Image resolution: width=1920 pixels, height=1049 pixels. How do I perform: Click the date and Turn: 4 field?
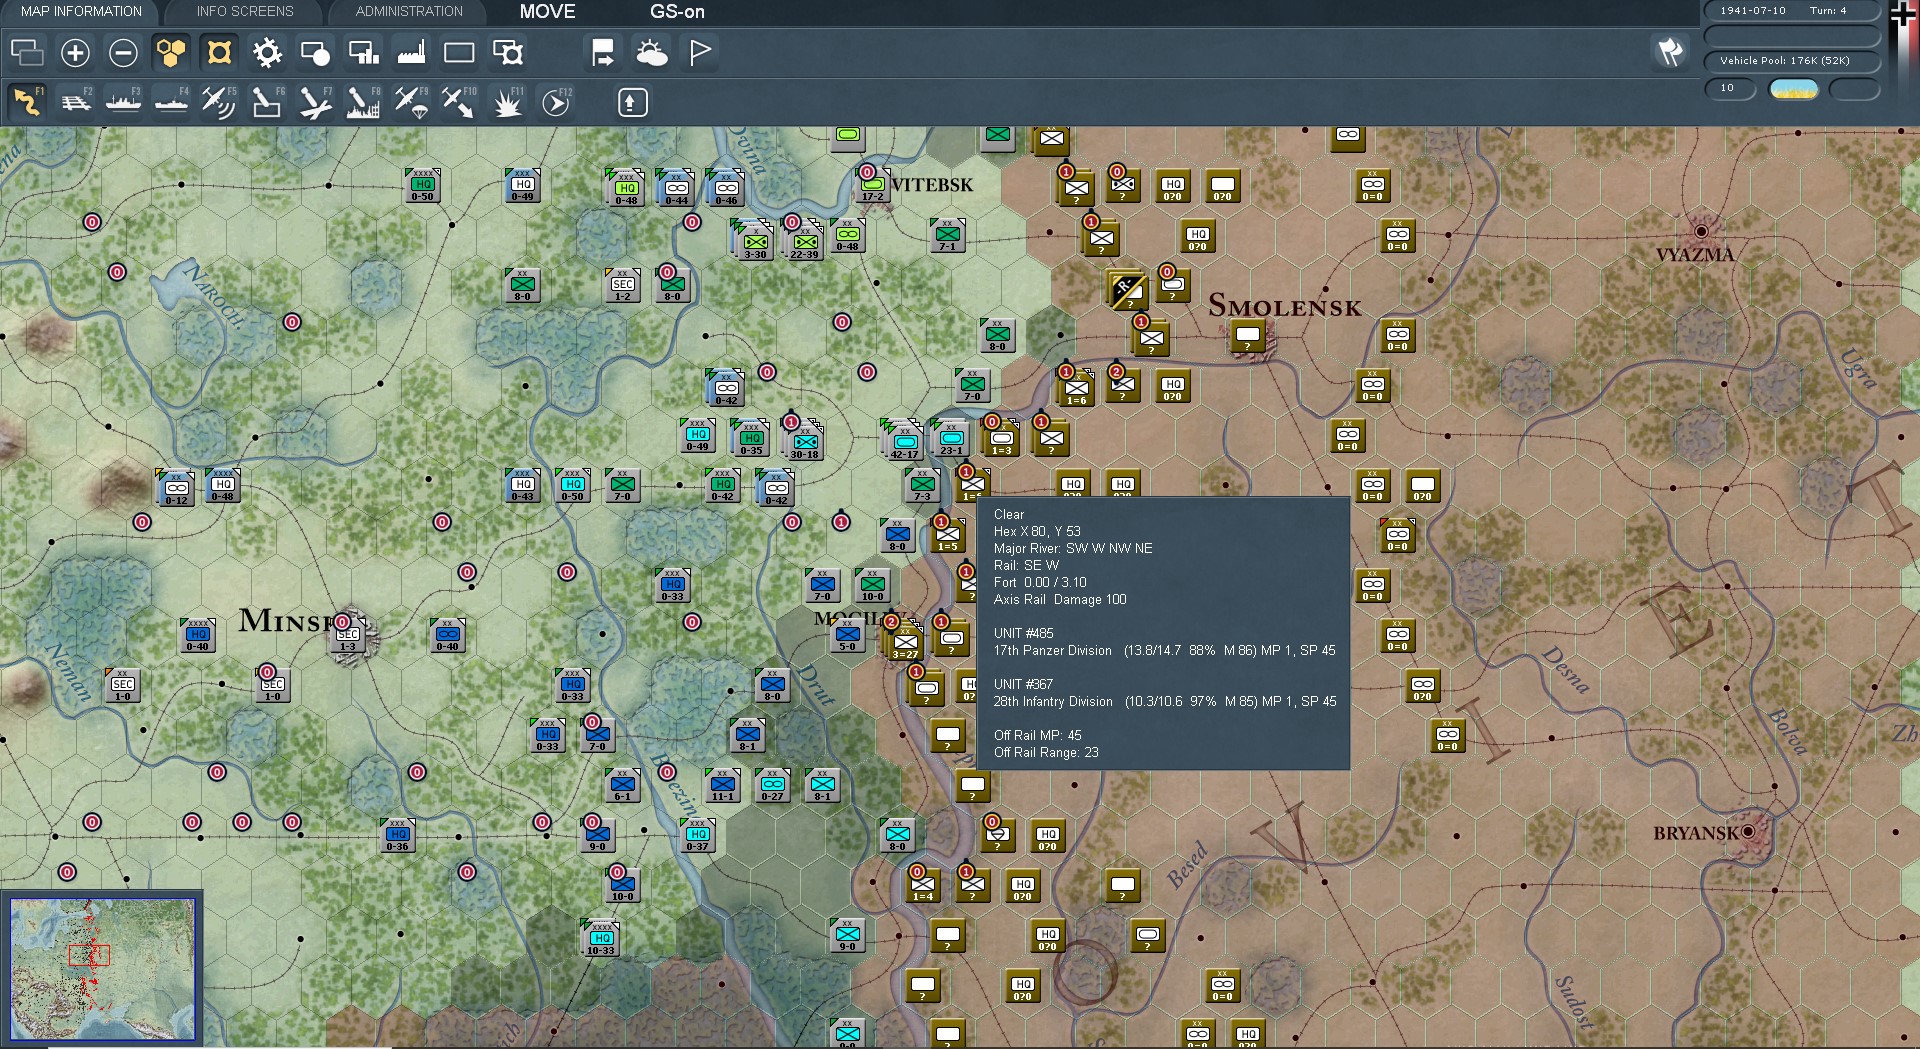pos(1791,11)
